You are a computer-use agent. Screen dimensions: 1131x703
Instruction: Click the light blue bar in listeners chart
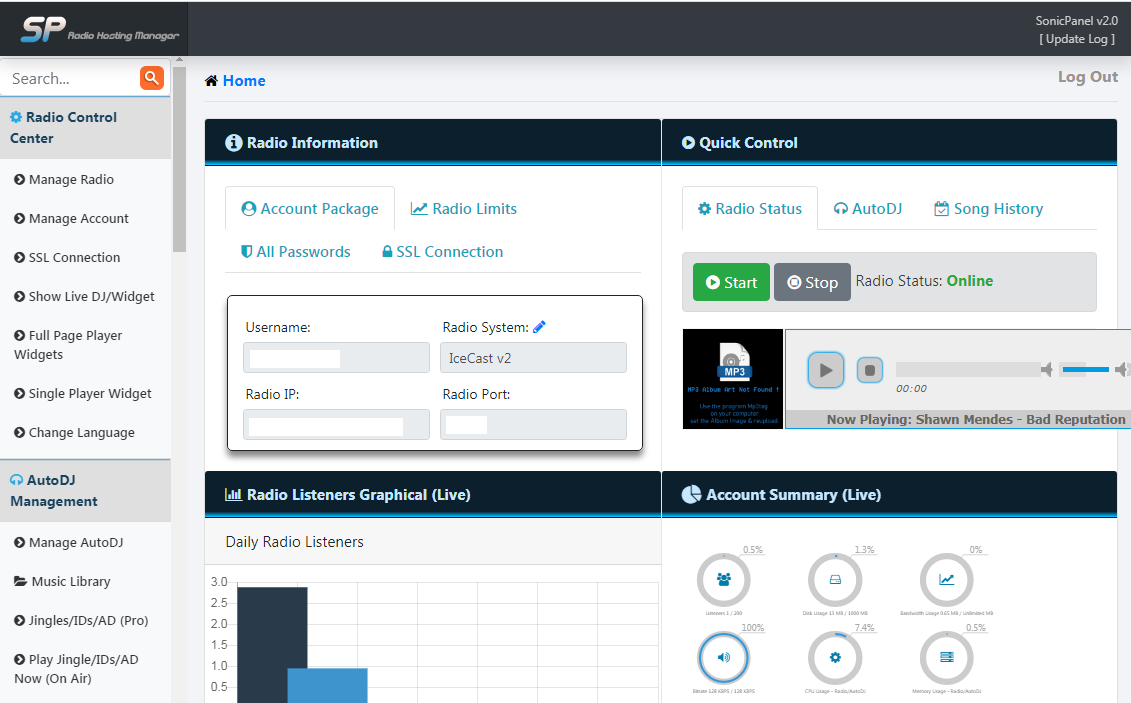pos(327,685)
